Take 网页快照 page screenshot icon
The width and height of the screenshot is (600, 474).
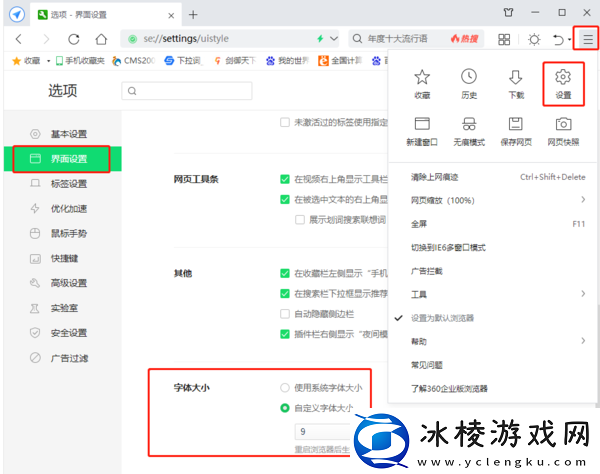pyautogui.click(x=563, y=132)
